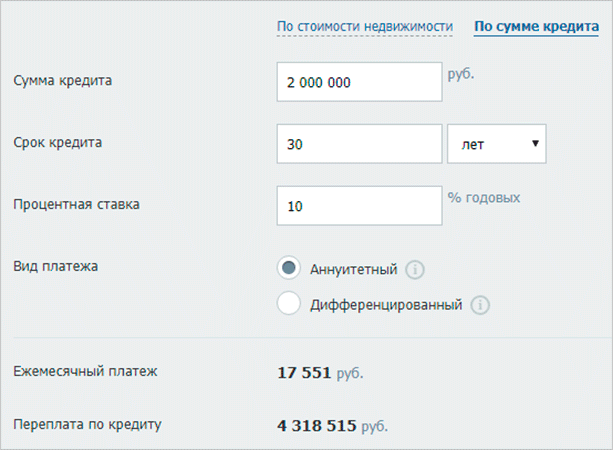Screen dimensions: 613x450
Task: Click the % годовых unit text
Action: click(484, 198)
